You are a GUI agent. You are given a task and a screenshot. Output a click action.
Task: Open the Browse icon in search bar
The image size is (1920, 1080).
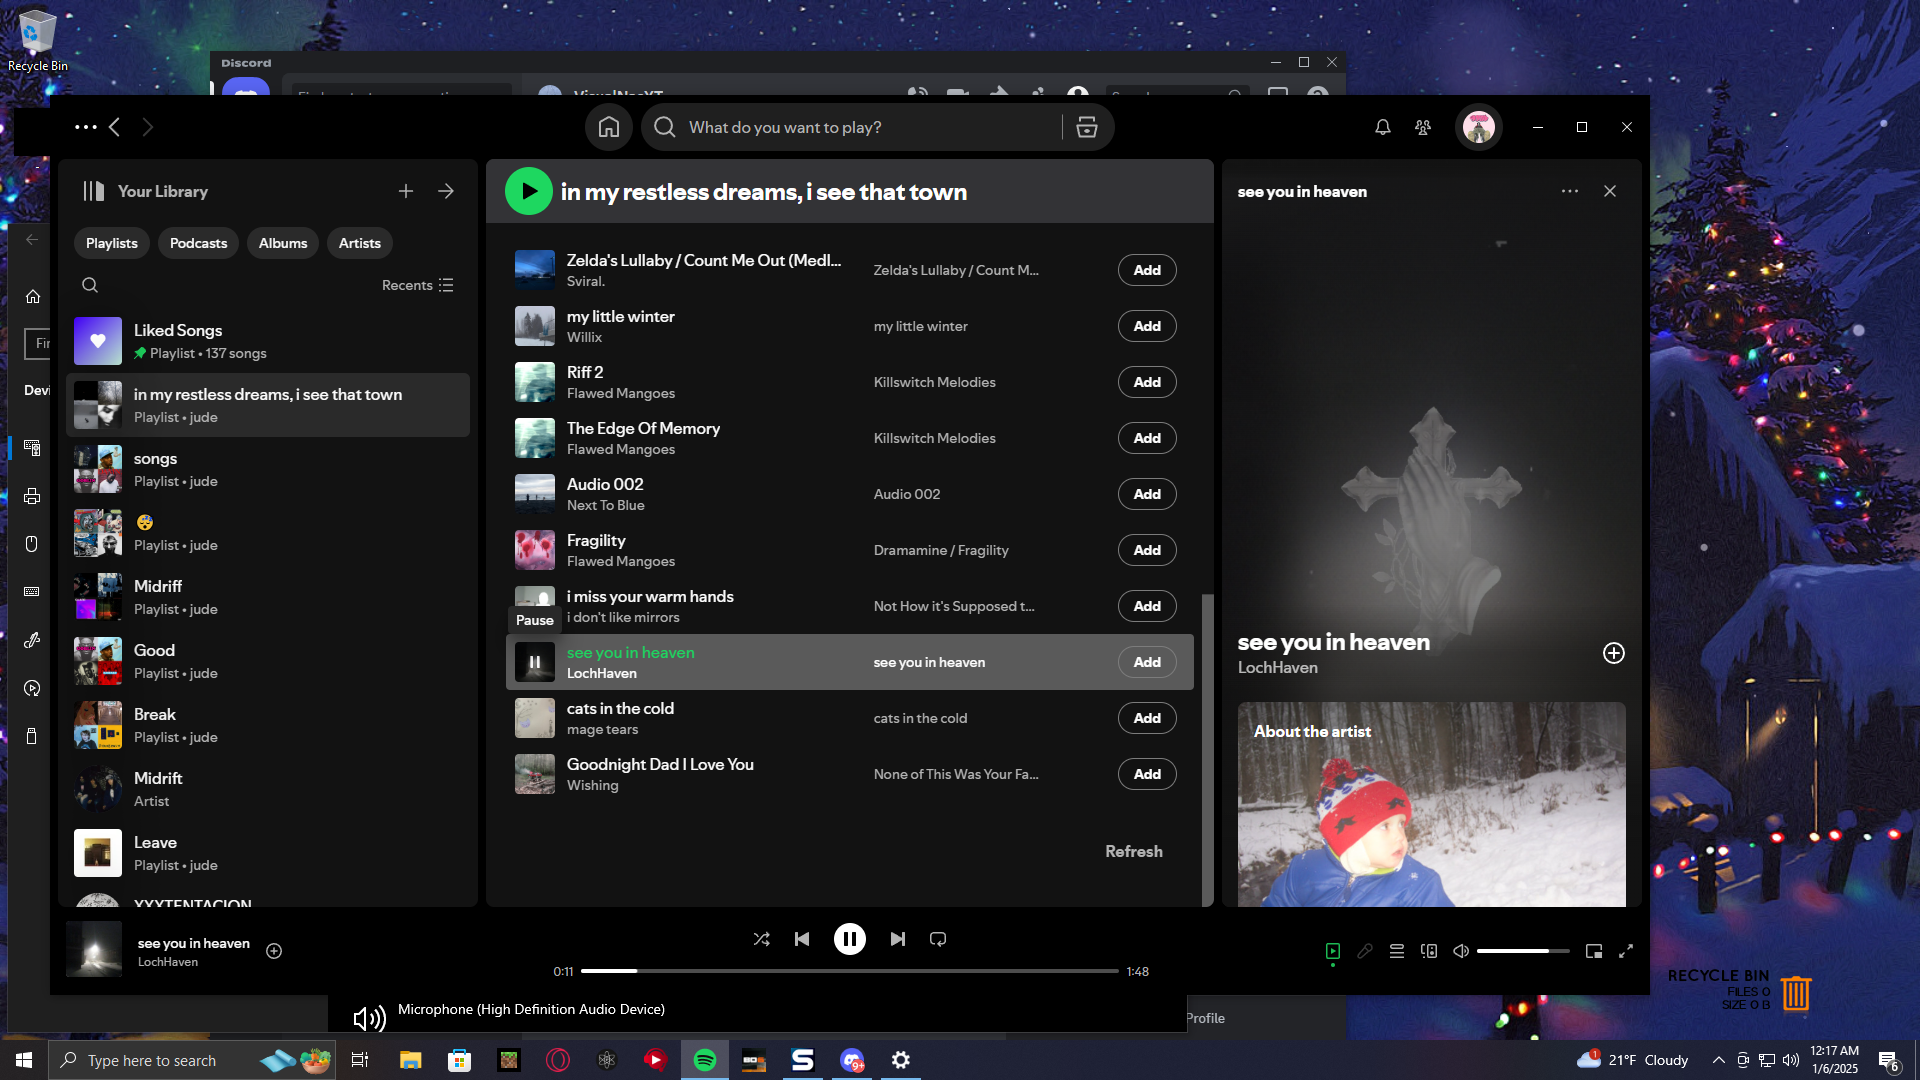pos(1087,127)
